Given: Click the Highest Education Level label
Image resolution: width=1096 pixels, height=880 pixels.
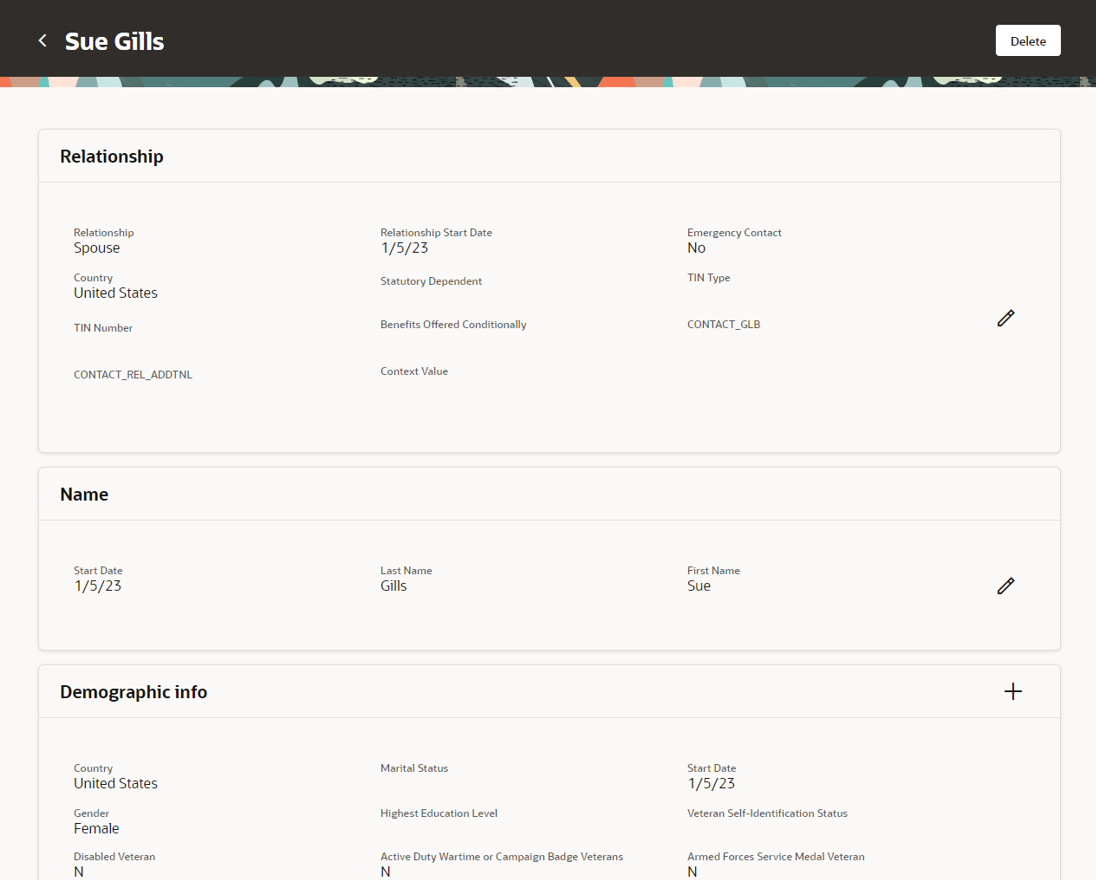Looking at the screenshot, I should click(439, 814).
